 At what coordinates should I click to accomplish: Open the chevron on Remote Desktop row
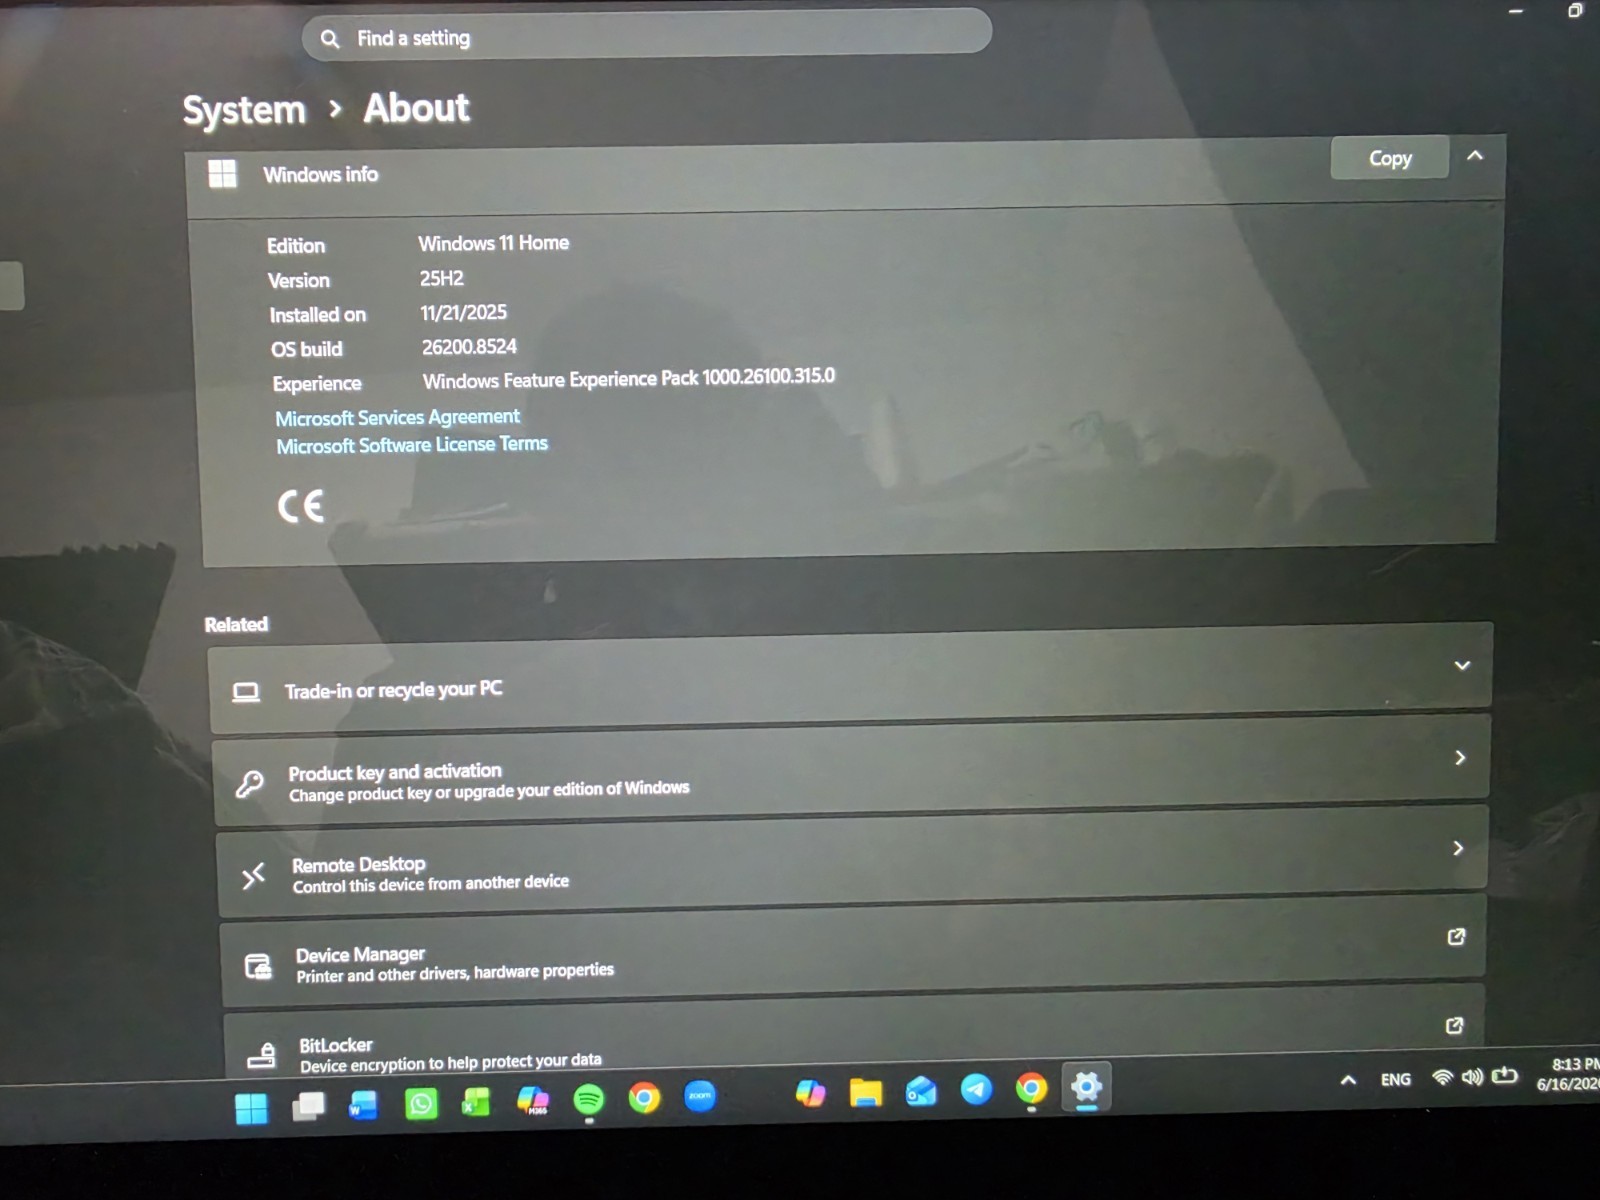point(1458,848)
